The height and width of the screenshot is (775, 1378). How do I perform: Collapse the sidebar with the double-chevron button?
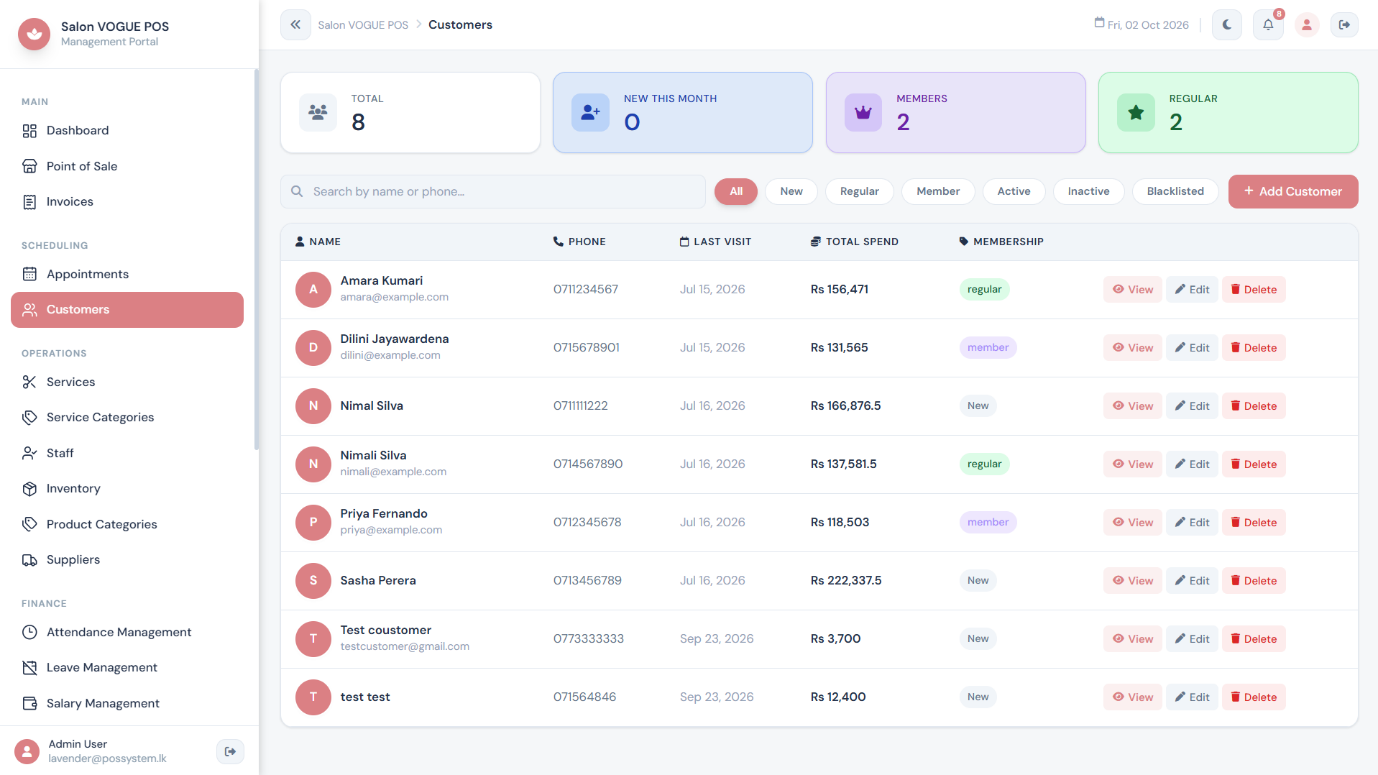[296, 25]
